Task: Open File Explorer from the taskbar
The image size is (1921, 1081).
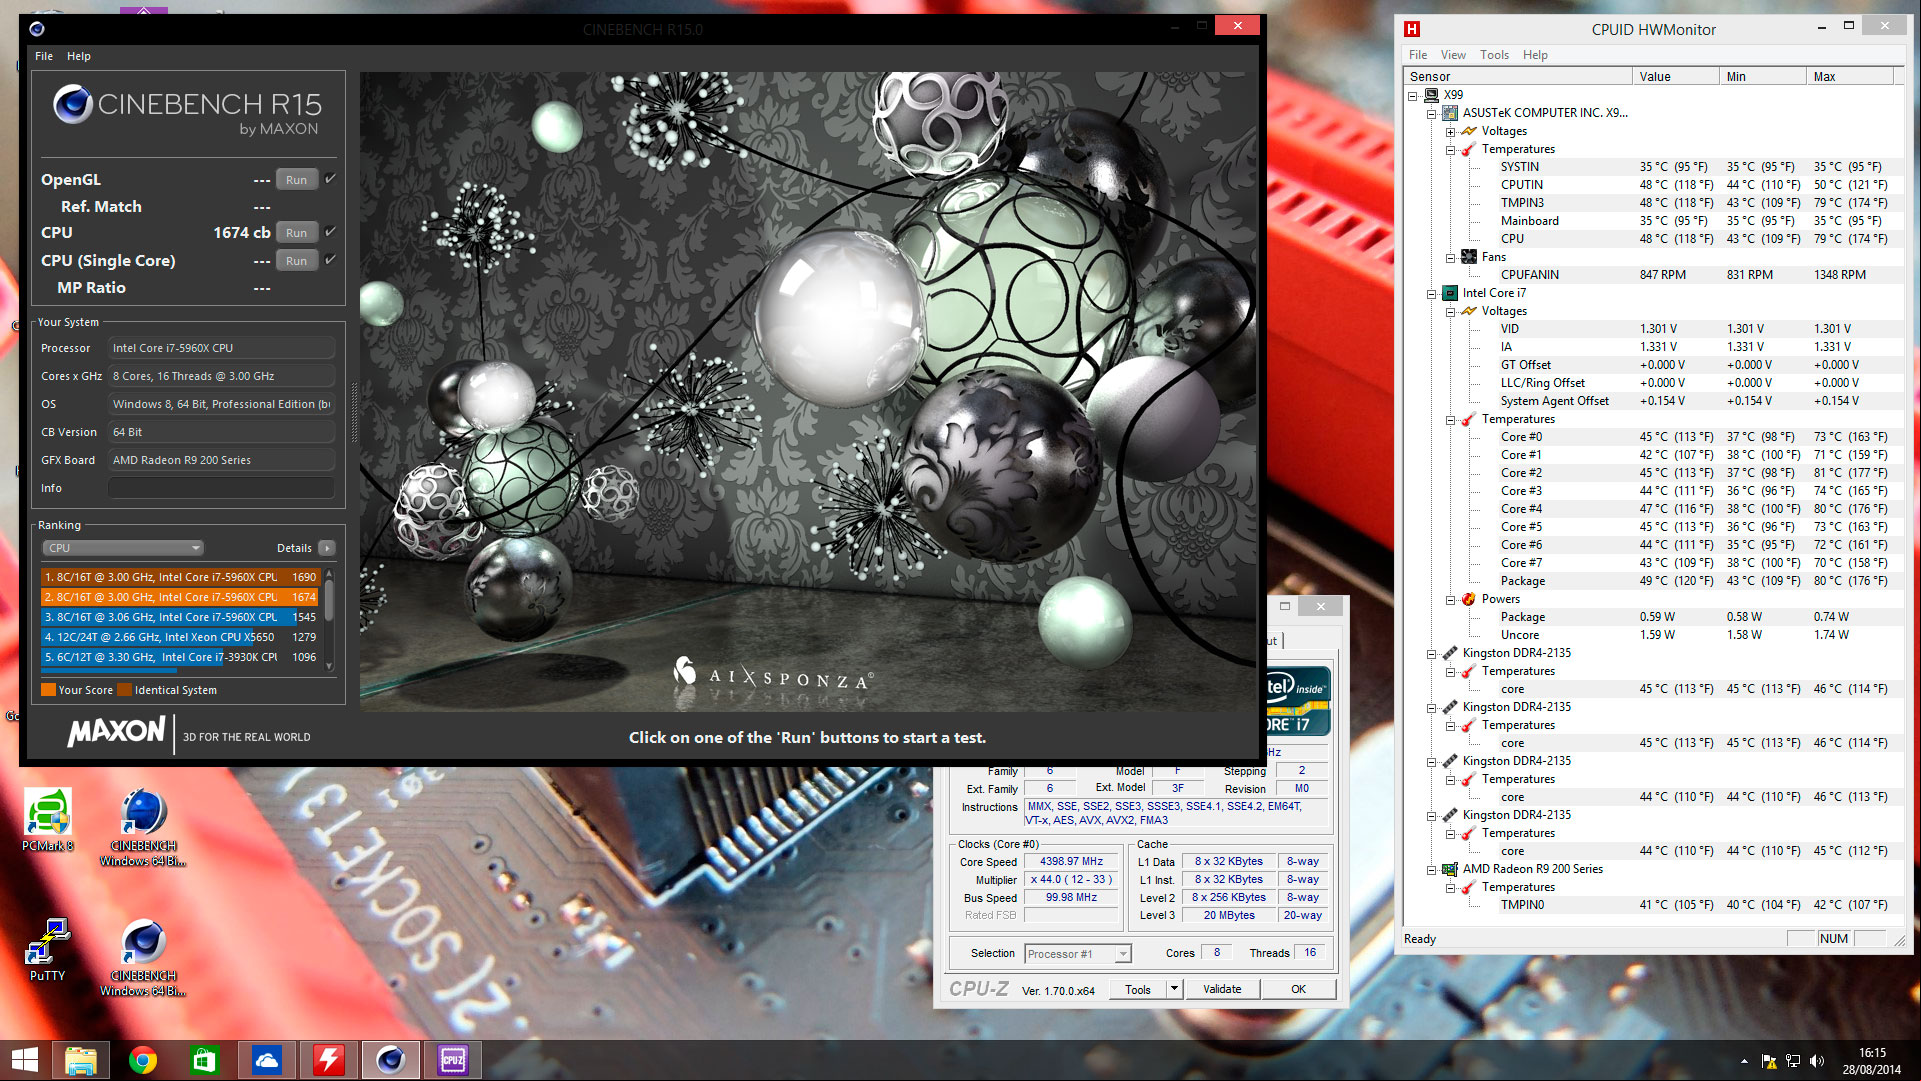Action: [x=81, y=1061]
